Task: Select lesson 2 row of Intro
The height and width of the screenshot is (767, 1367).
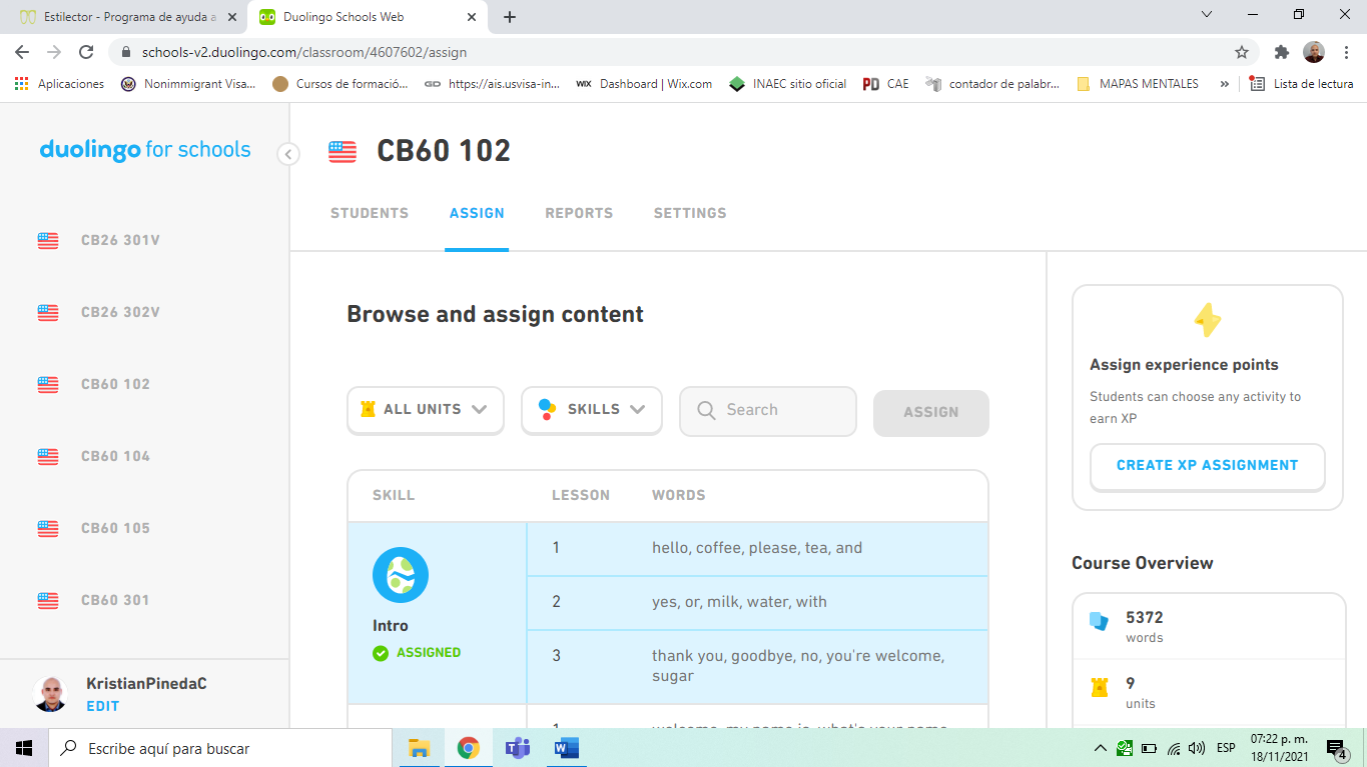Action: pyautogui.click(x=757, y=602)
